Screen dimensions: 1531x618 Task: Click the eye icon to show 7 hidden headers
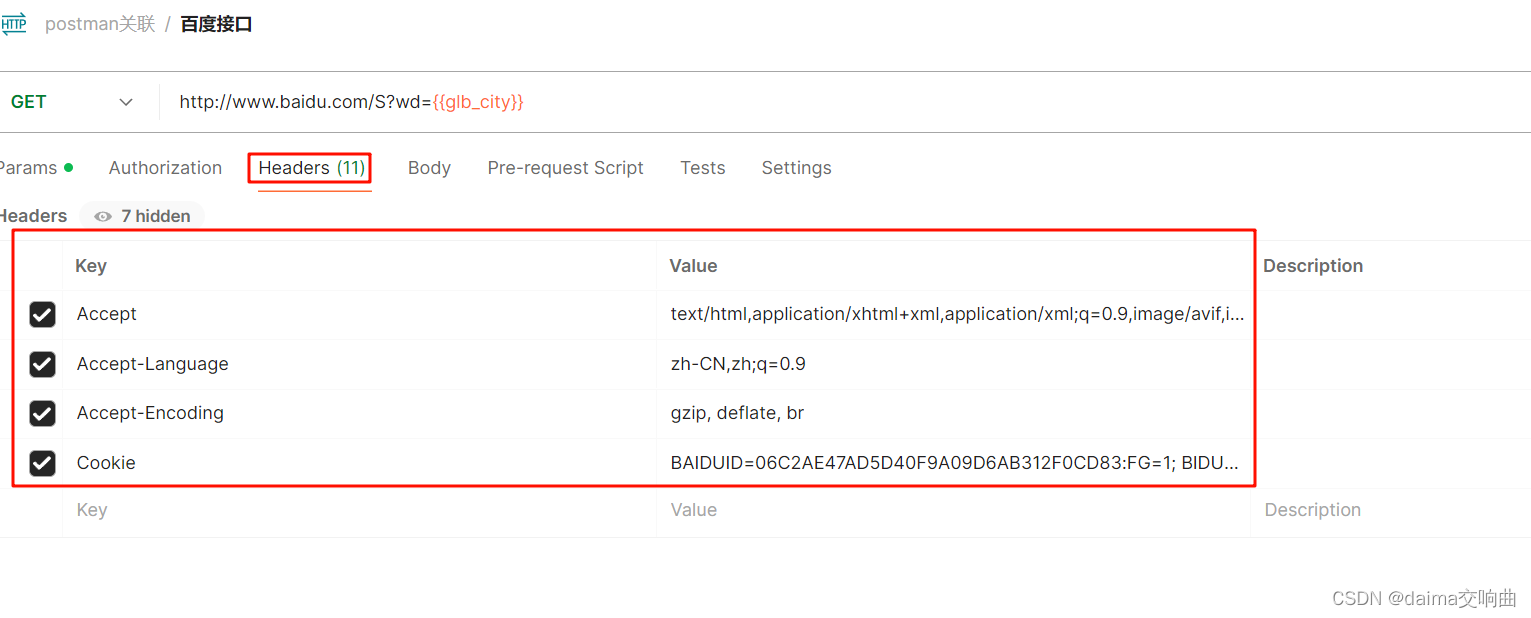click(x=102, y=216)
